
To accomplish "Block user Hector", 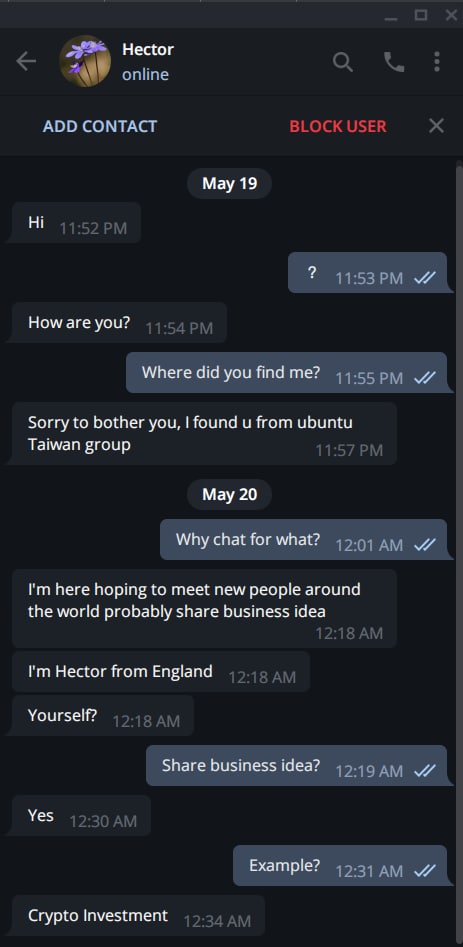I will tap(337, 126).
